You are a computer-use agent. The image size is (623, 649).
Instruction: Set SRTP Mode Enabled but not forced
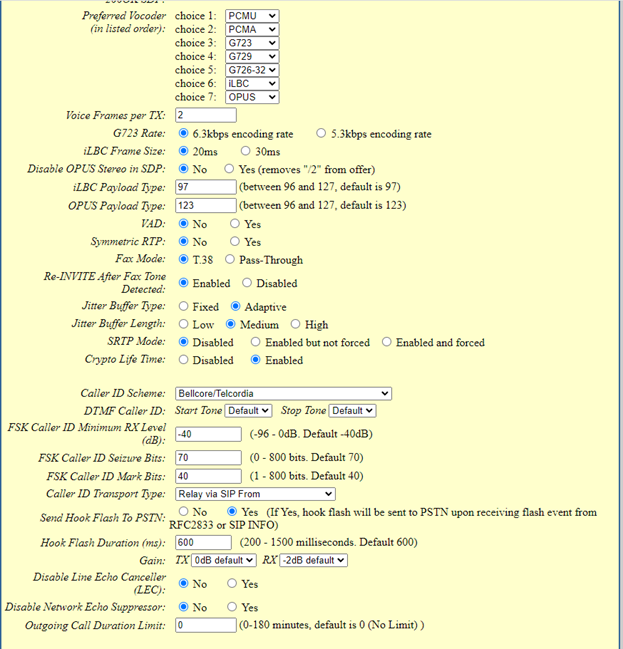(x=255, y=342)
